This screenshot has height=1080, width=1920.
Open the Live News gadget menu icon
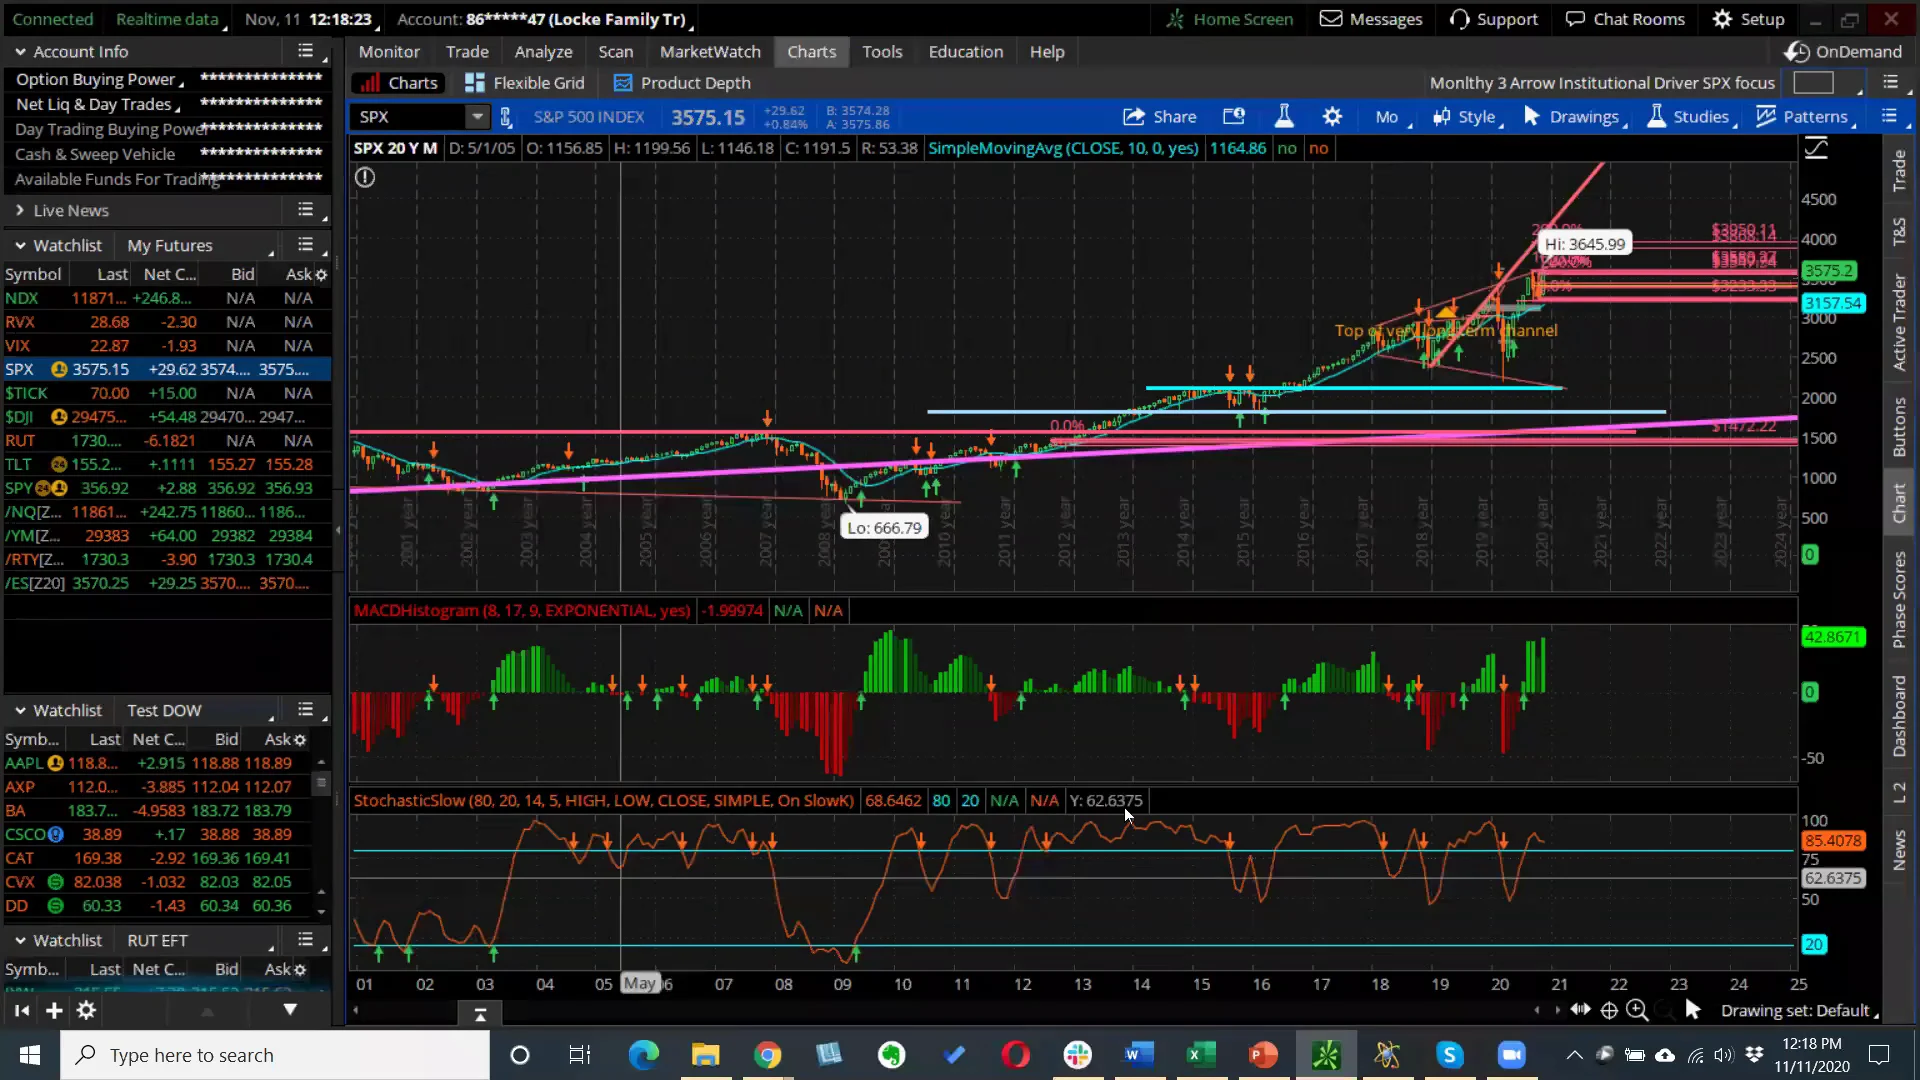tap(306, 210)
